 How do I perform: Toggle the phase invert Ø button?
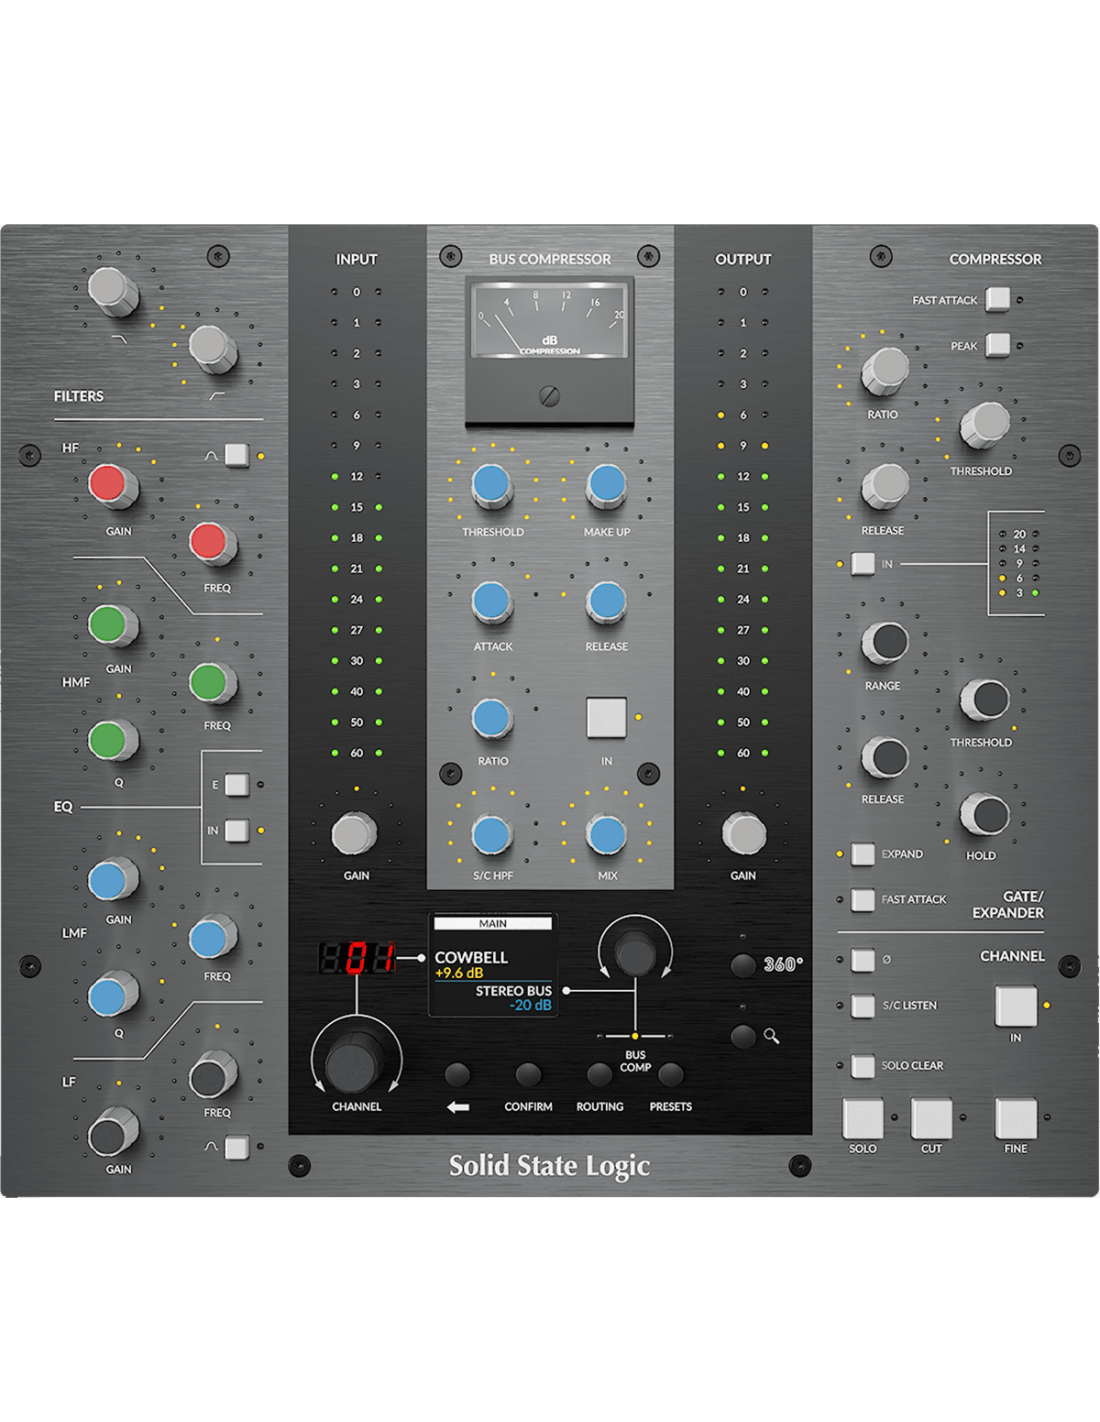pyautogui.click(x=863, y=960)
